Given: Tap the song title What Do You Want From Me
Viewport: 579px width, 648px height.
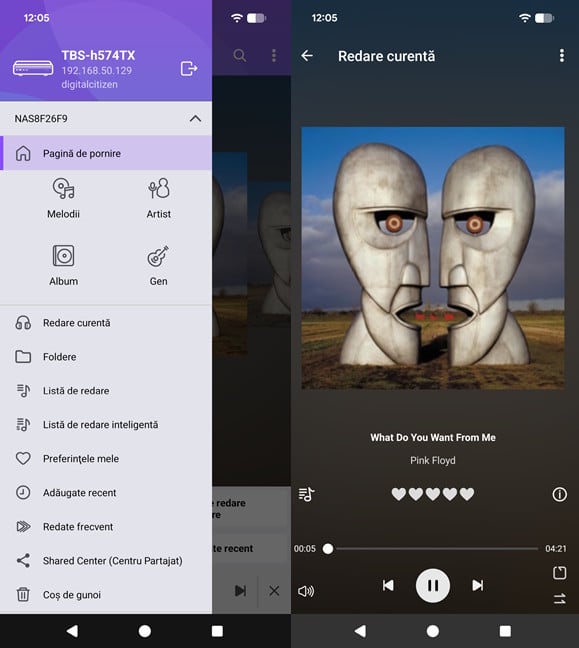Looking at the screenshot, I should (433, 437).
